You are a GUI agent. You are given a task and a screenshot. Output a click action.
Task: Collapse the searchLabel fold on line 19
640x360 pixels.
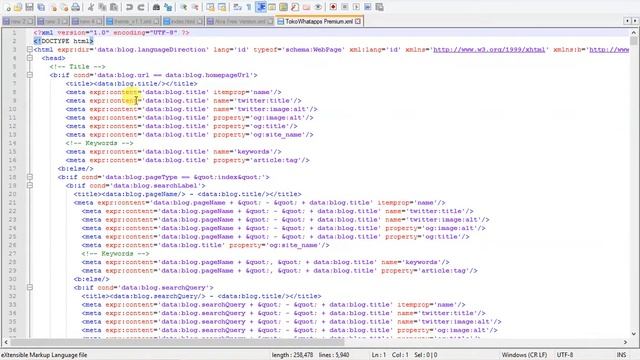(x=29, y=185)
